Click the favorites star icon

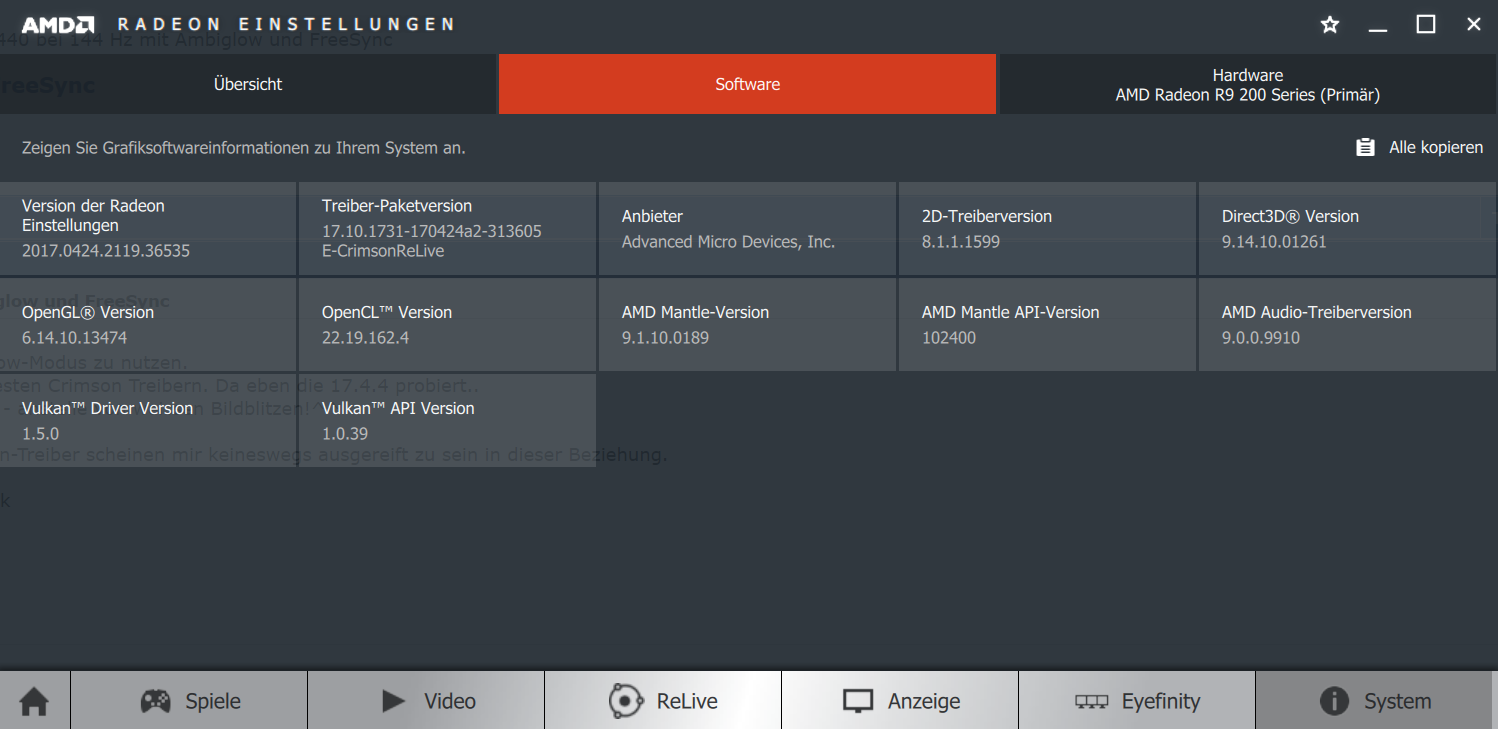tap(1330, 25)
